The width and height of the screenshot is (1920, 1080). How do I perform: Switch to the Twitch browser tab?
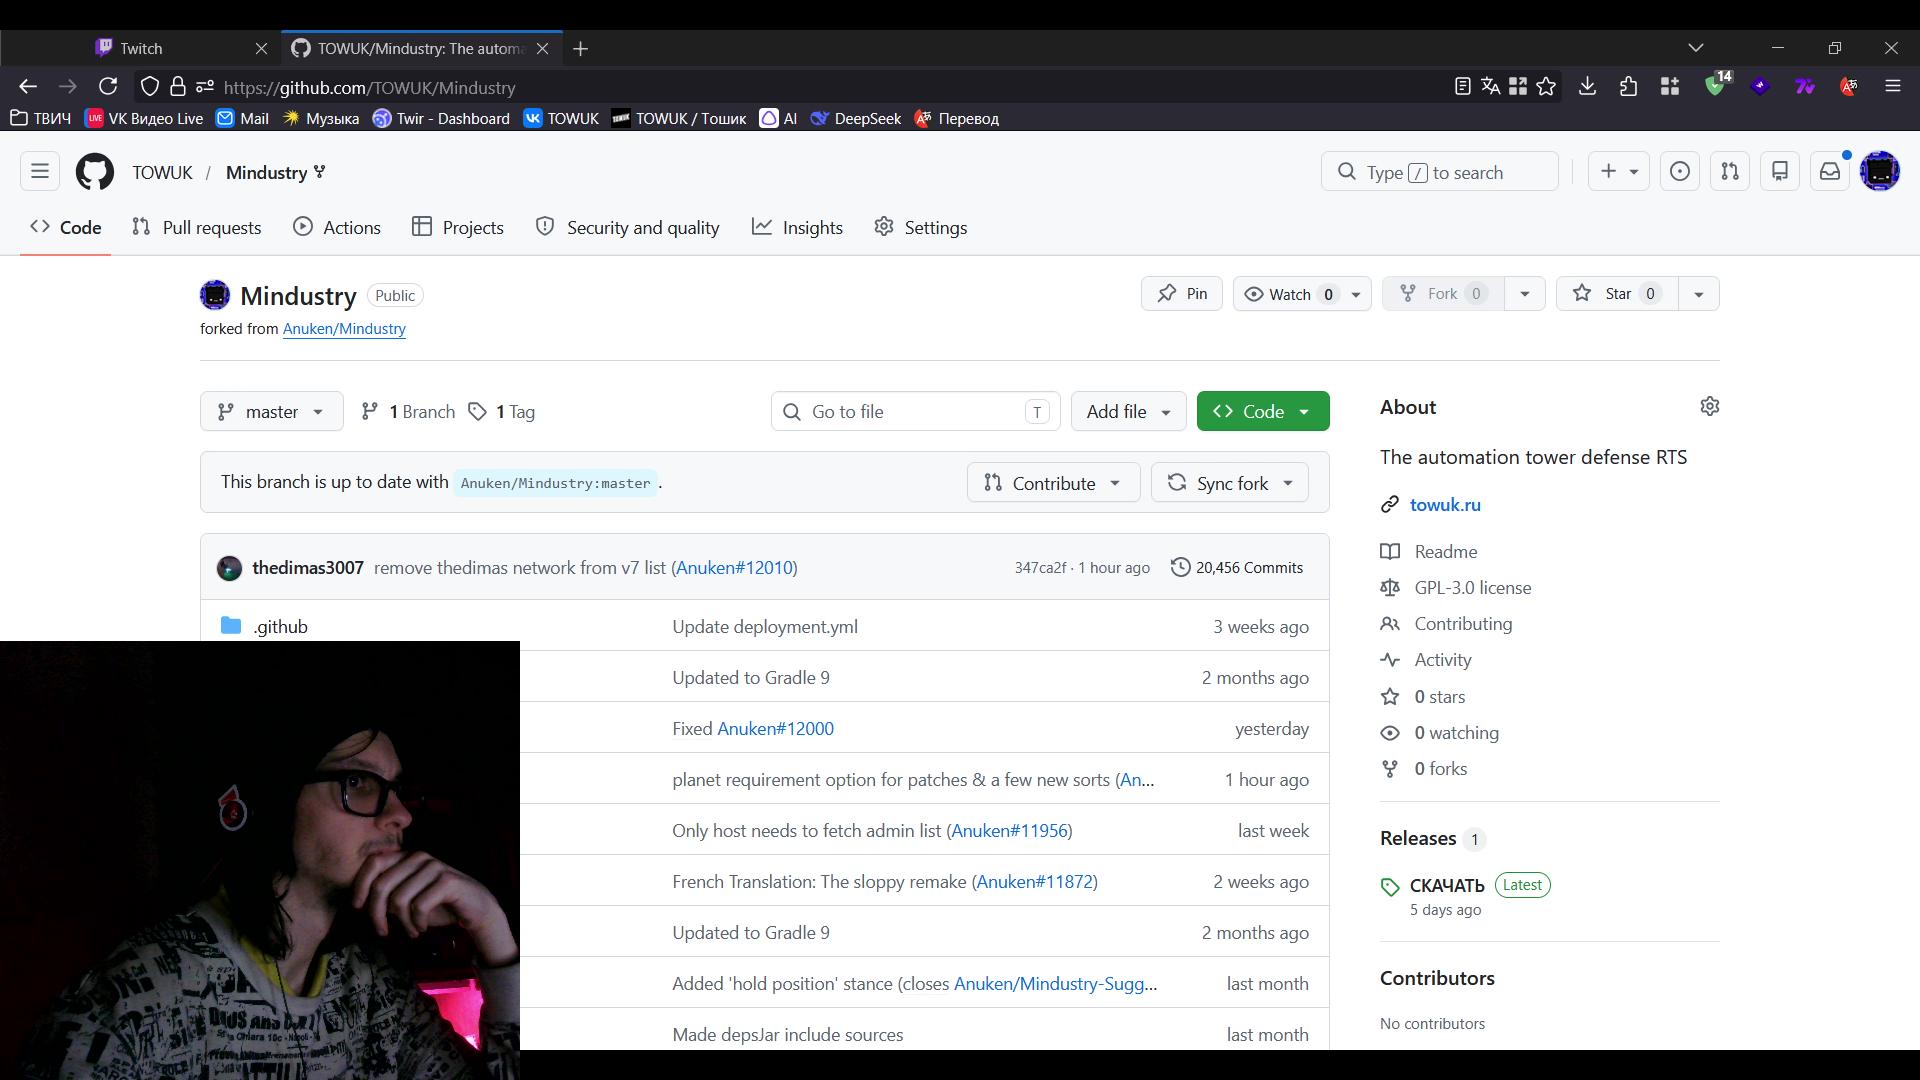point(141,48)
